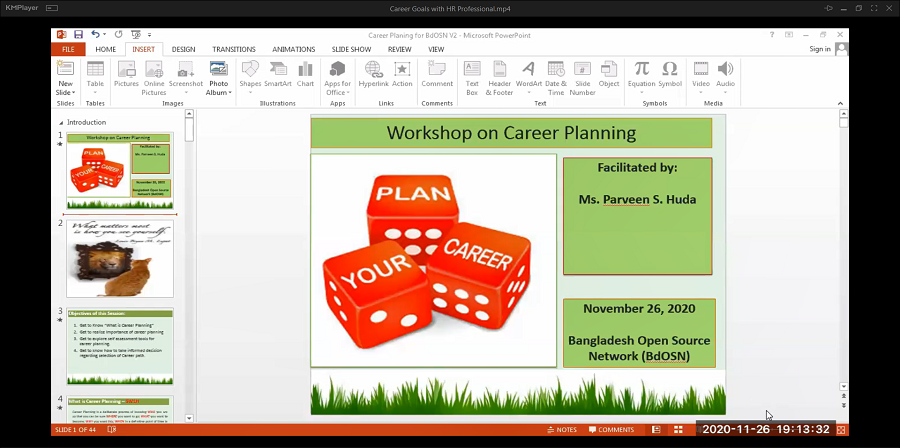
Task: Open the spell-check status icon
Action: tap(112, 429)
